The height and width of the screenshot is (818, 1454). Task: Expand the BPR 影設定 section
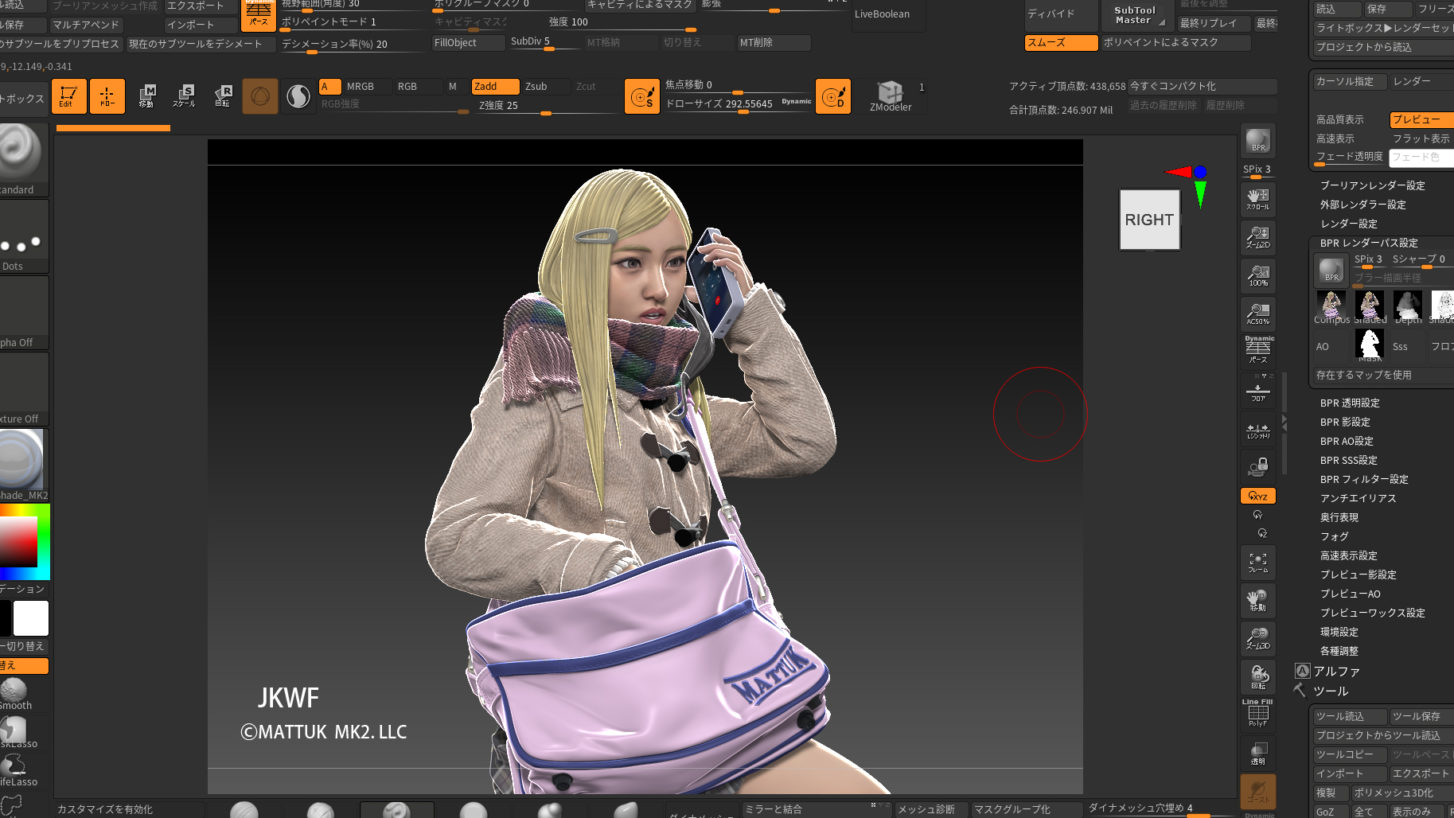click(1345, 422)
